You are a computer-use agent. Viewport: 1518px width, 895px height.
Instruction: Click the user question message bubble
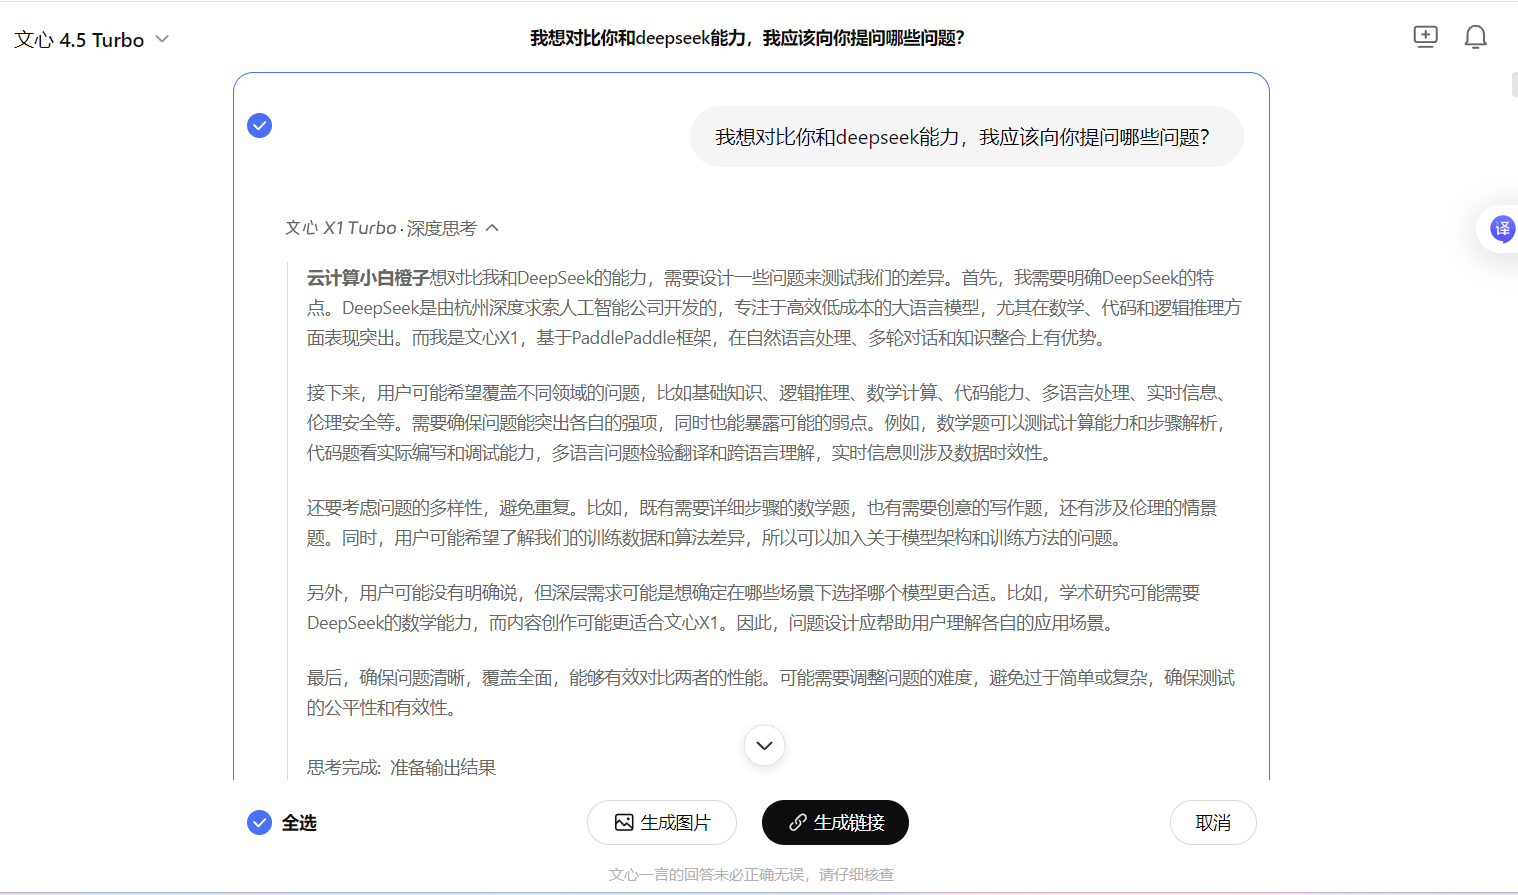pos(966,137)
